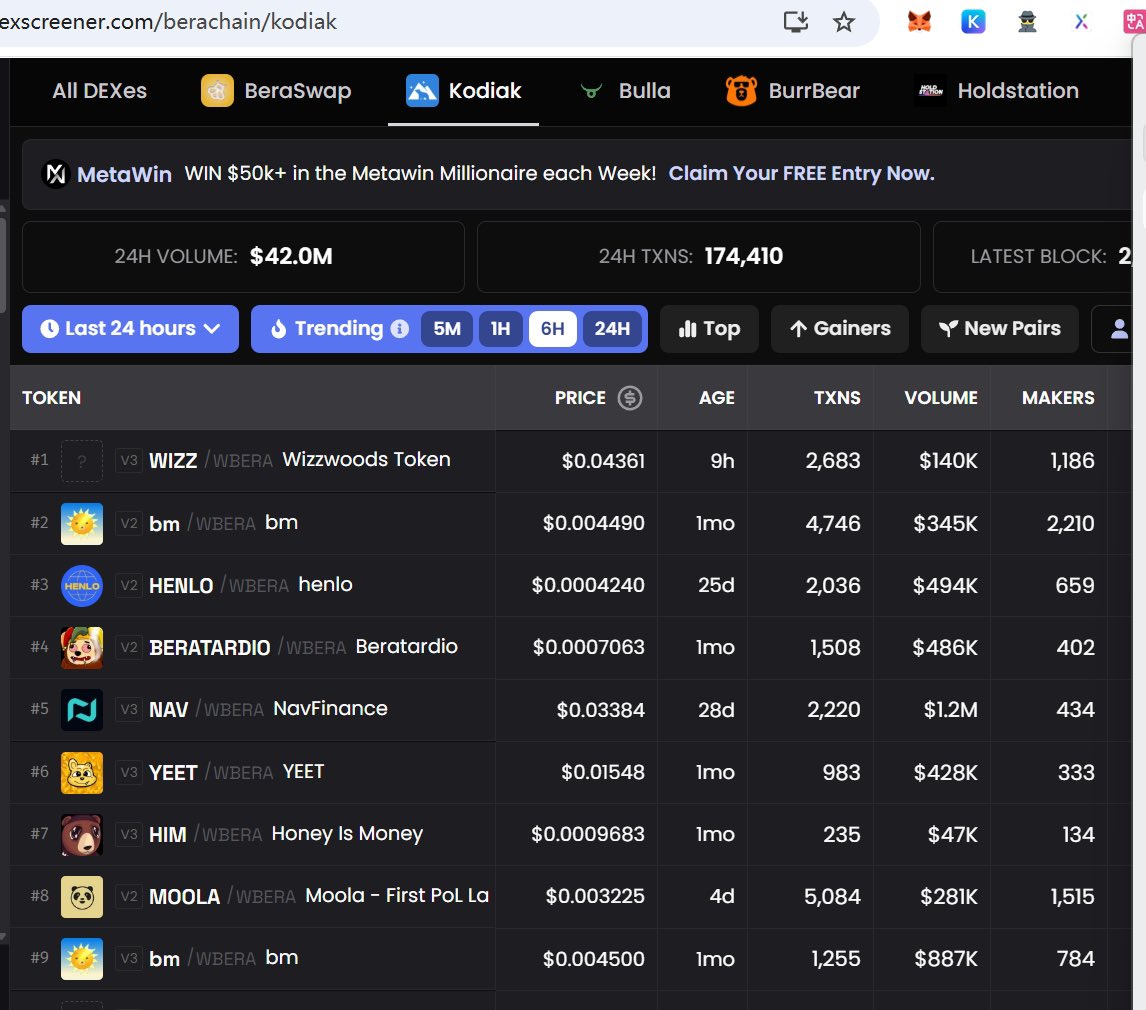Click Claim Your FREE Entry Now link
The image size is (1146, 1010).
(802, 173)
